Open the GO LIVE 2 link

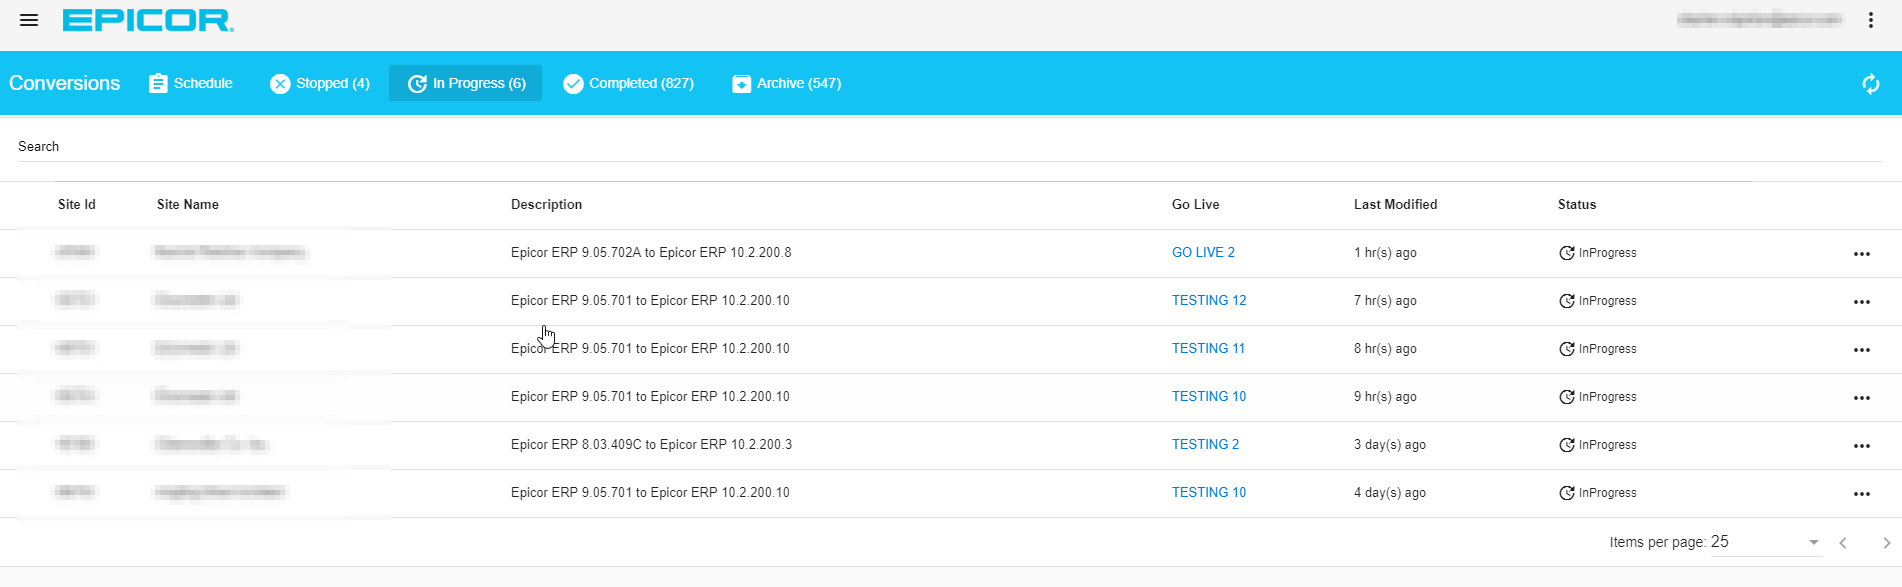pyautogui.click(x=1203, y=253)
